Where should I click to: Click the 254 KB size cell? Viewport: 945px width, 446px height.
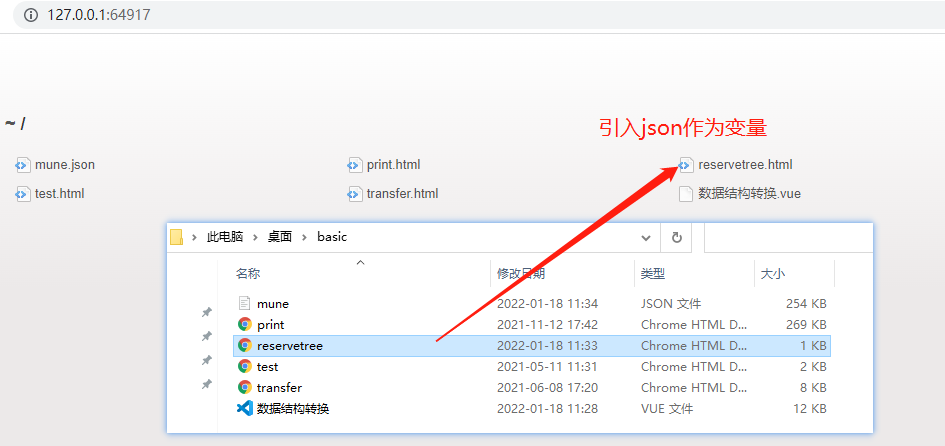point(806,304)
